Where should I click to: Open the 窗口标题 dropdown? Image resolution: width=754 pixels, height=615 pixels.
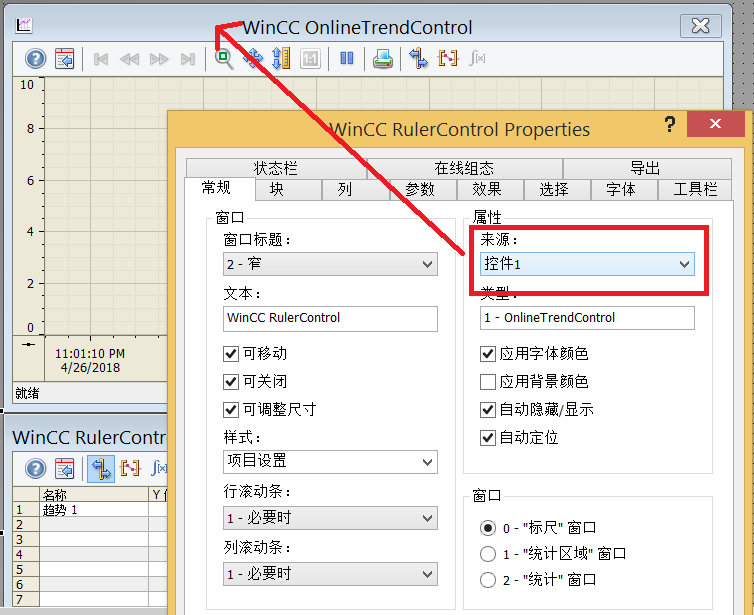click(330, 264)
